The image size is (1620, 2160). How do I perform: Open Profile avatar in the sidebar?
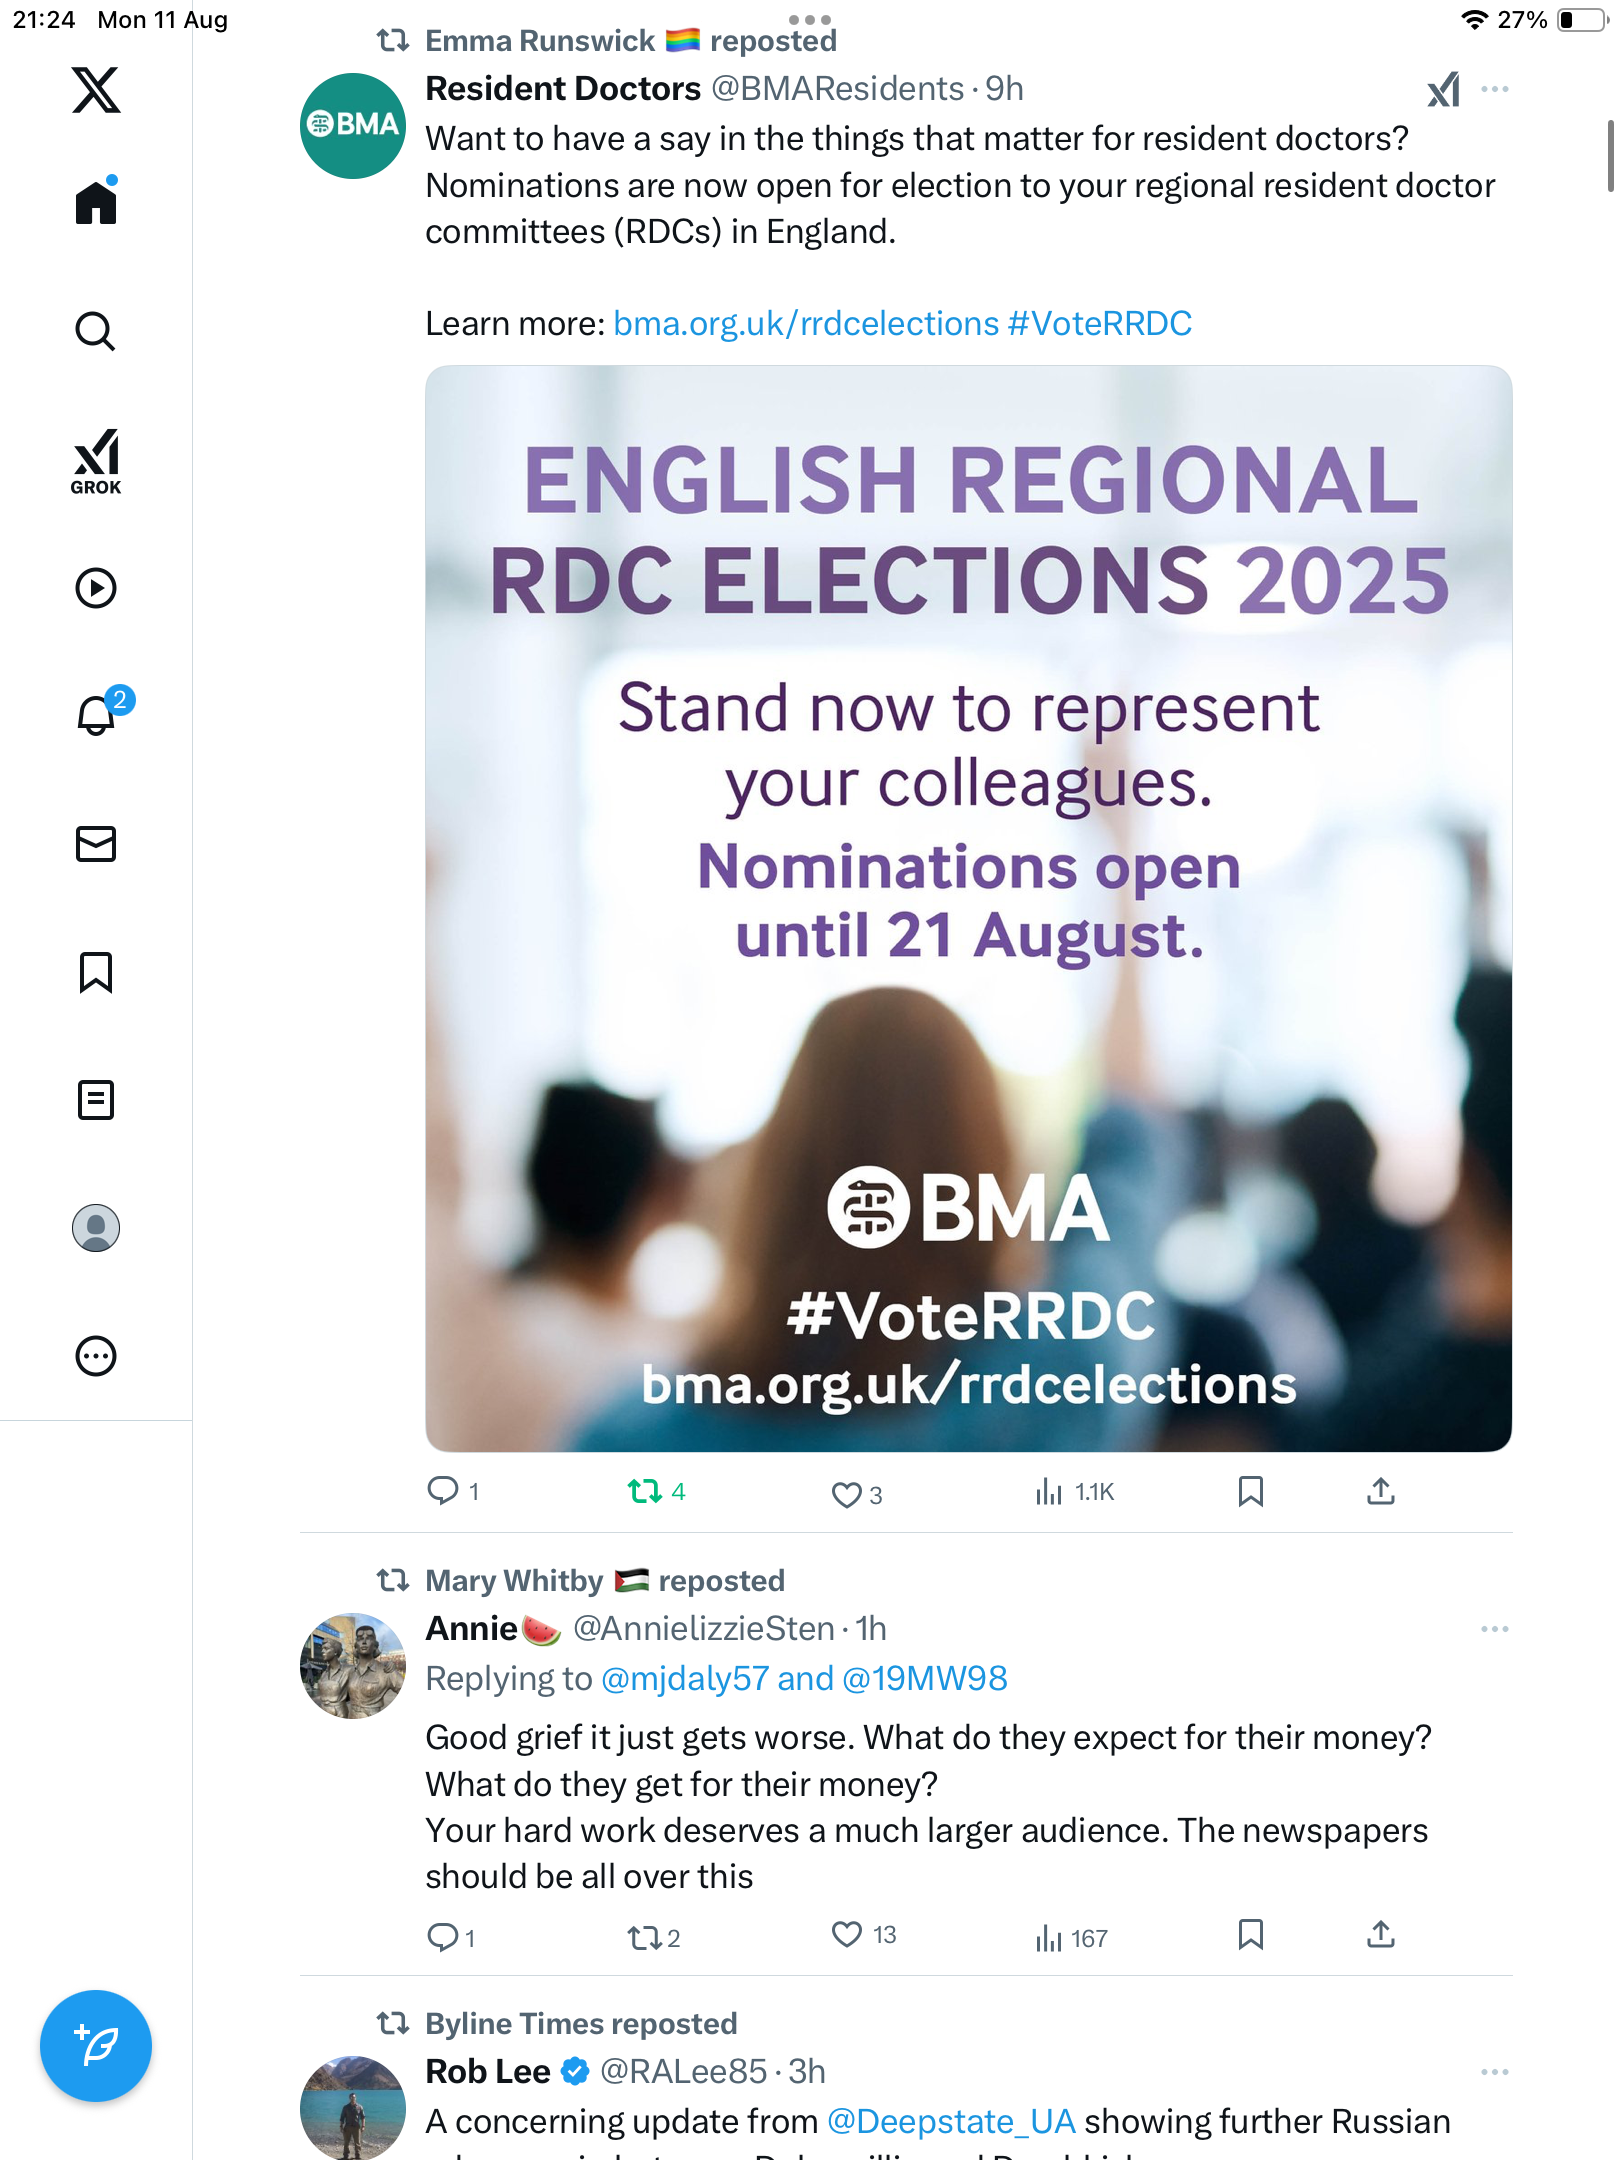(x=96, y=1228)
